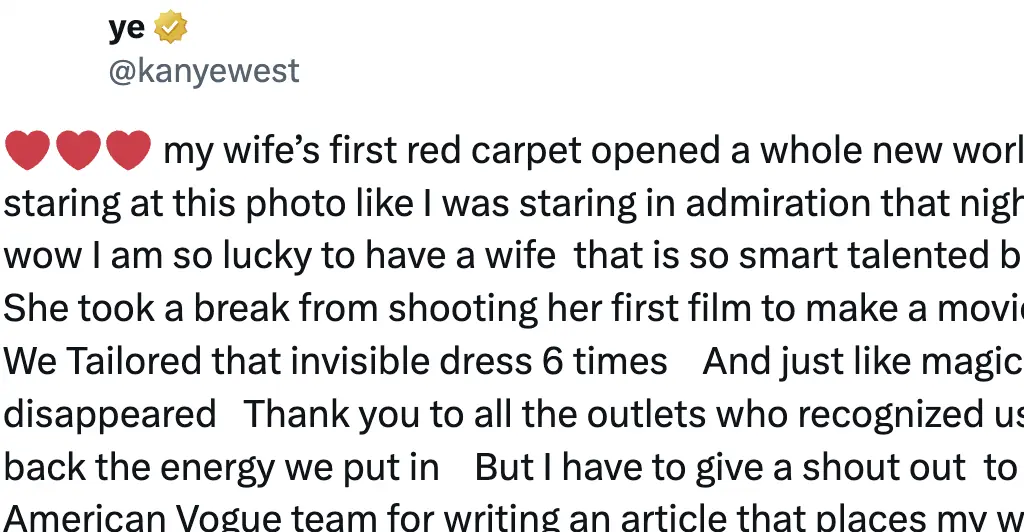Click "back the energy we put in"
The width and height of the screenshot is (1024, 532).
click(x=221, y=467)
